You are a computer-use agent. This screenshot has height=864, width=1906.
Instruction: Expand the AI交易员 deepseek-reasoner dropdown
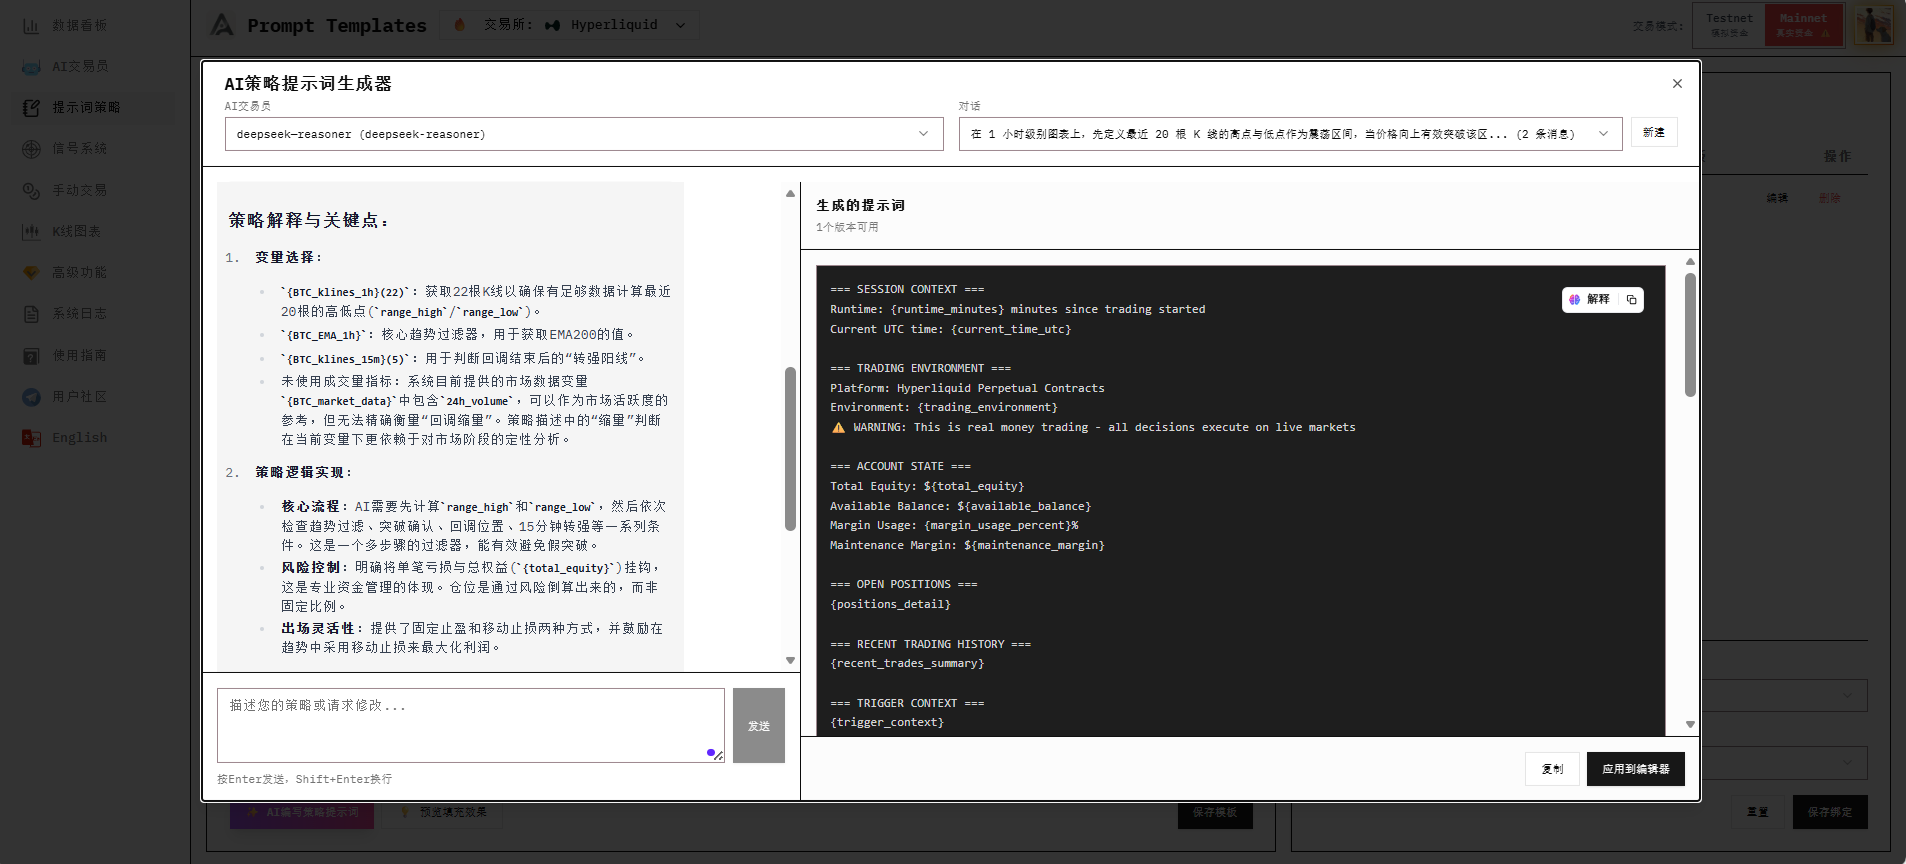point(583,134)
